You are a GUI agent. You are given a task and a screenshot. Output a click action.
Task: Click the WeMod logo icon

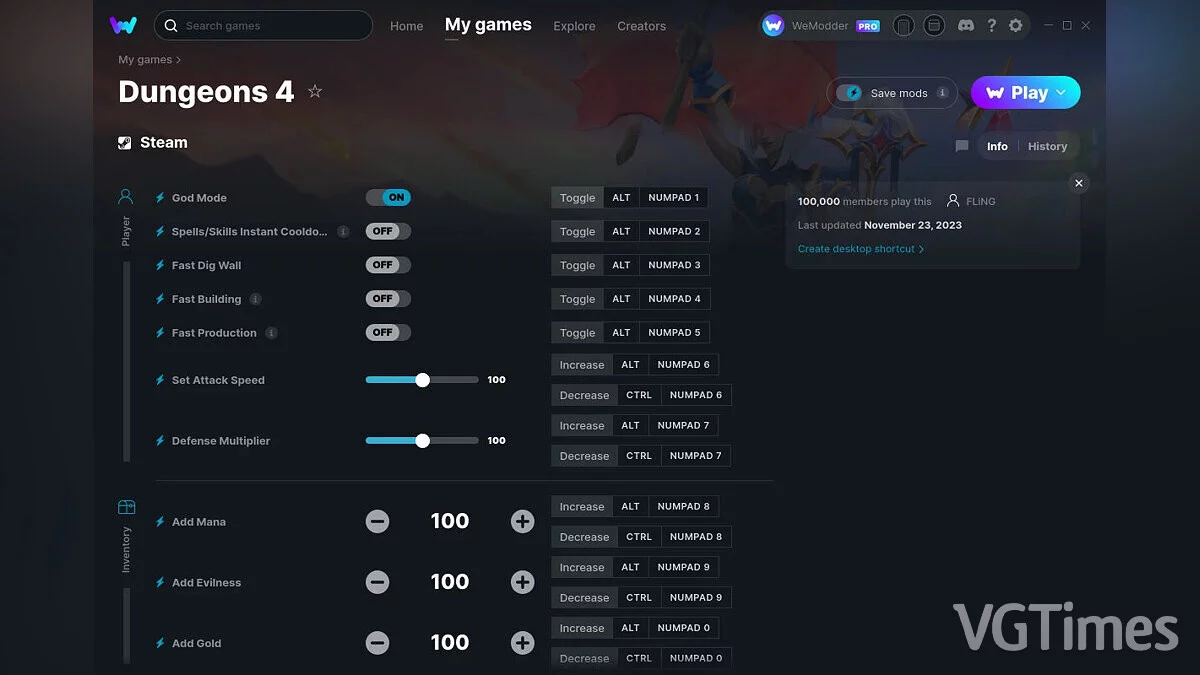[123, 25]
